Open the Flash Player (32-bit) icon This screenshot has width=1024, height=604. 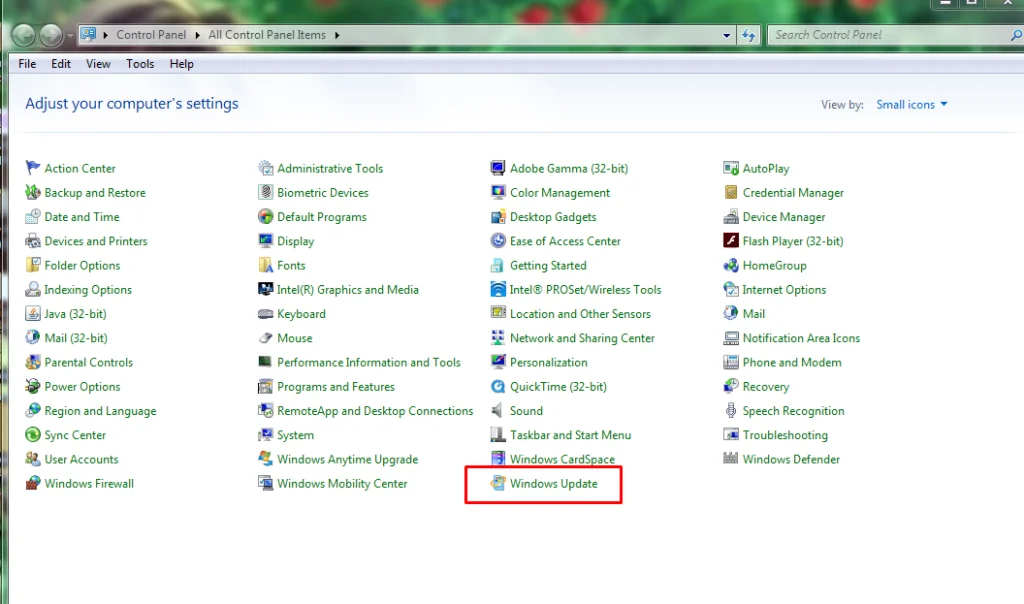point(731,240)
